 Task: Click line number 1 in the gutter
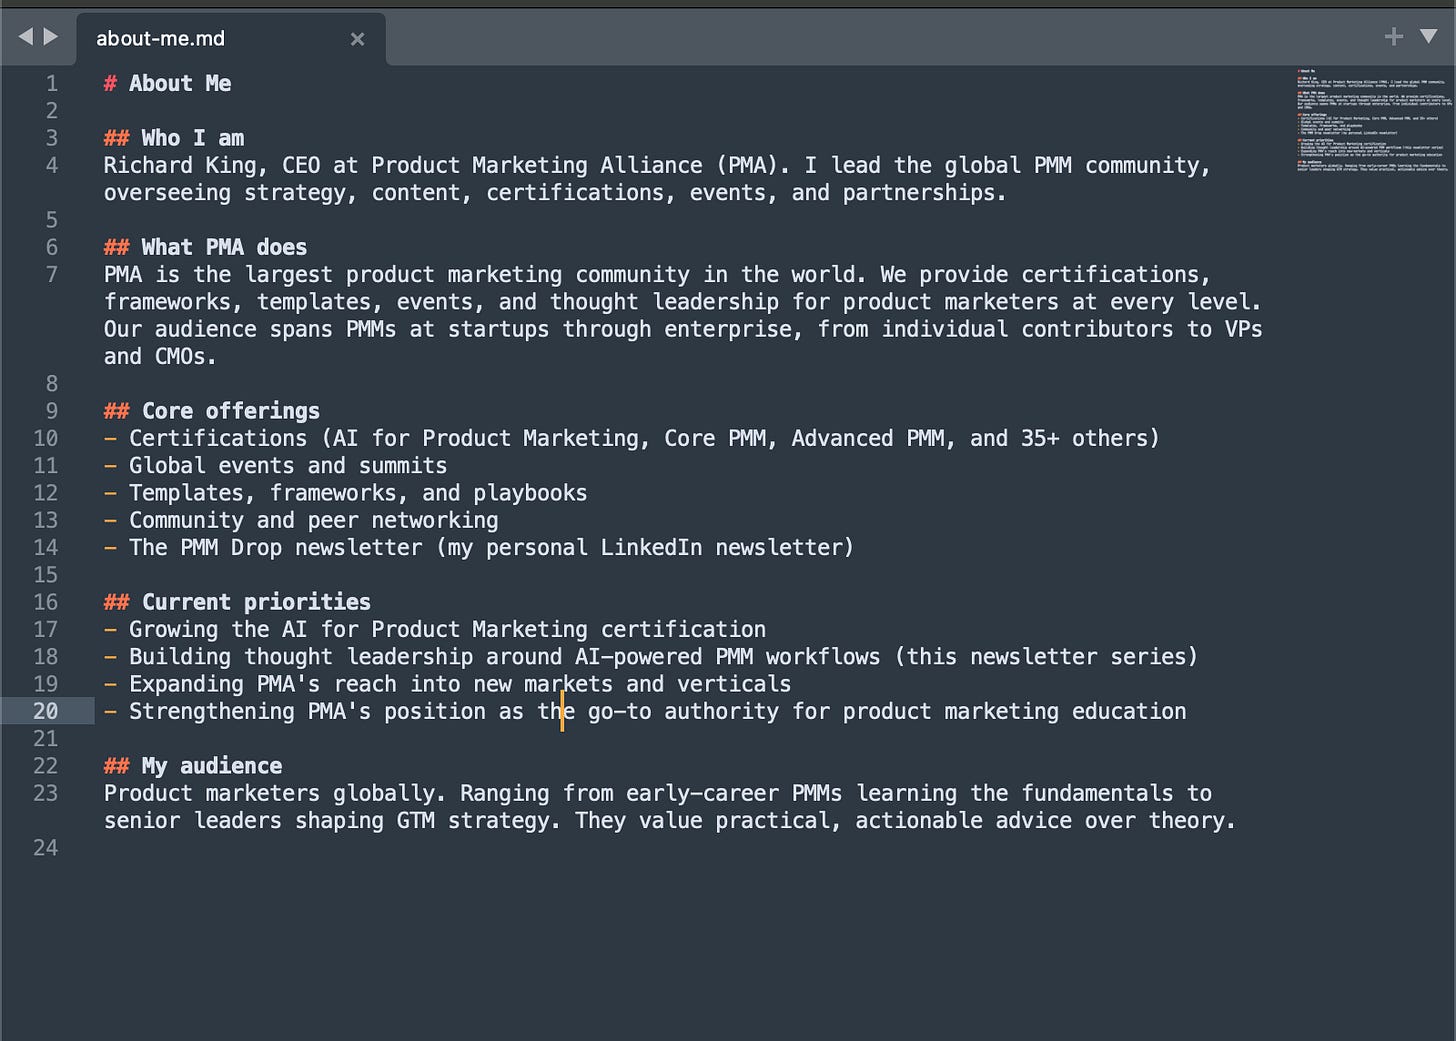click(x=52, y=84)
